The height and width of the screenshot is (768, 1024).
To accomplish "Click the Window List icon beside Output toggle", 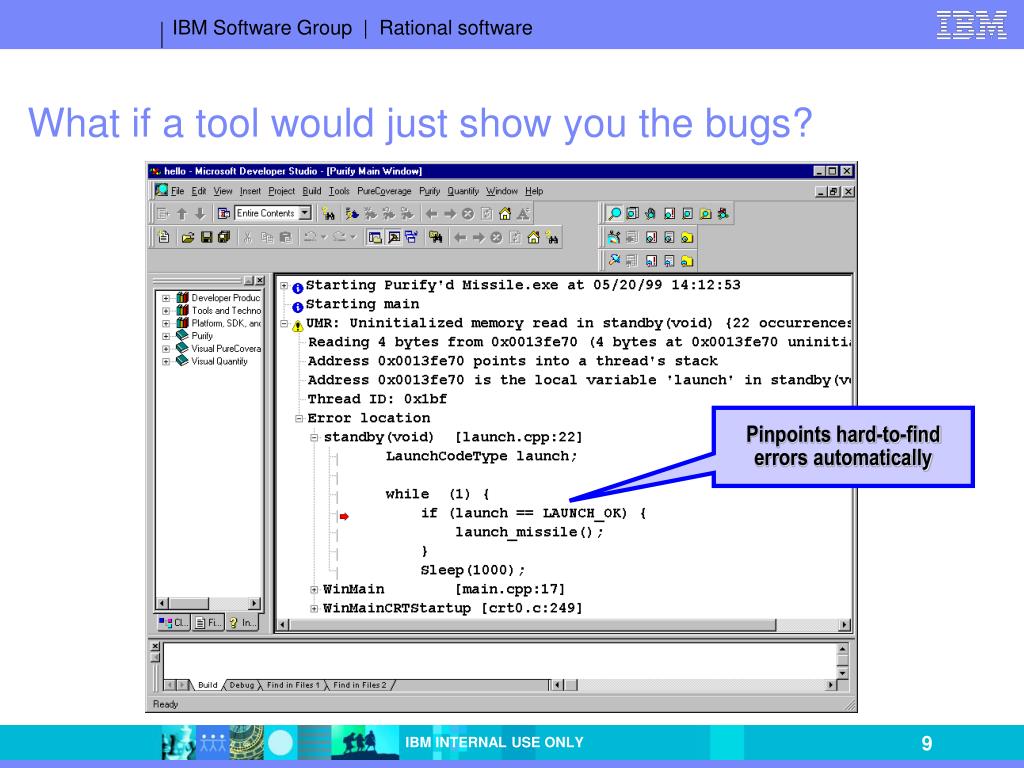I will [x=411, y=237].
